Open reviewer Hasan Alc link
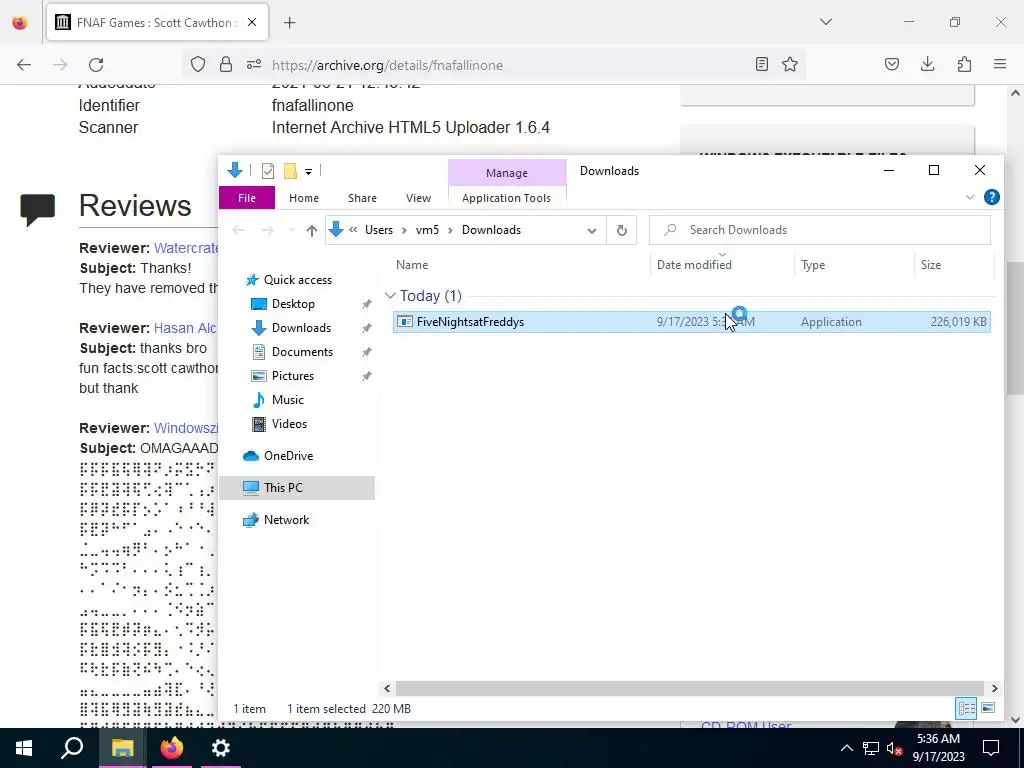The width and height of the screenshot is (1024, 768). (x=185, y=328)
